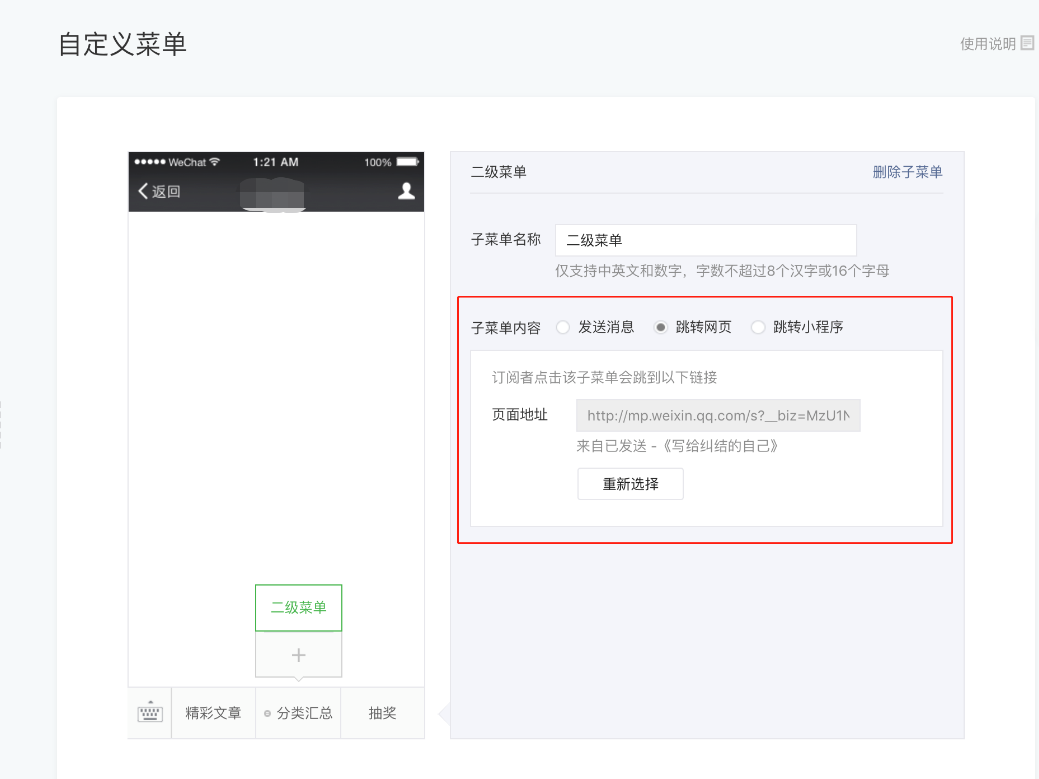Click the document icon beside 使用说明

(x=1027, y=44)
